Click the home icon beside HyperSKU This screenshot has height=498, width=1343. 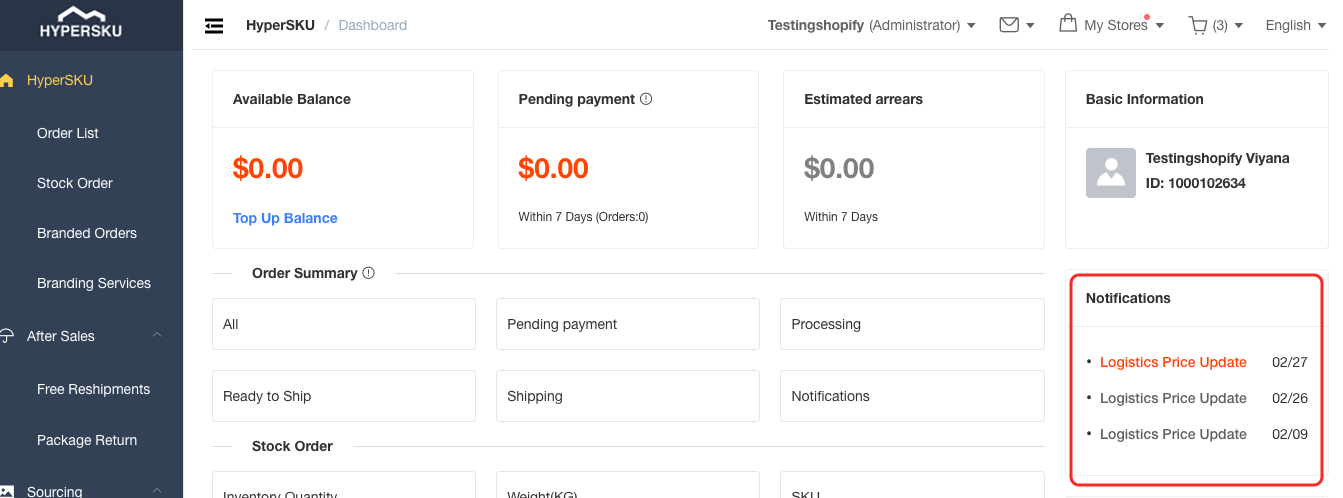[x=6, y=81]
